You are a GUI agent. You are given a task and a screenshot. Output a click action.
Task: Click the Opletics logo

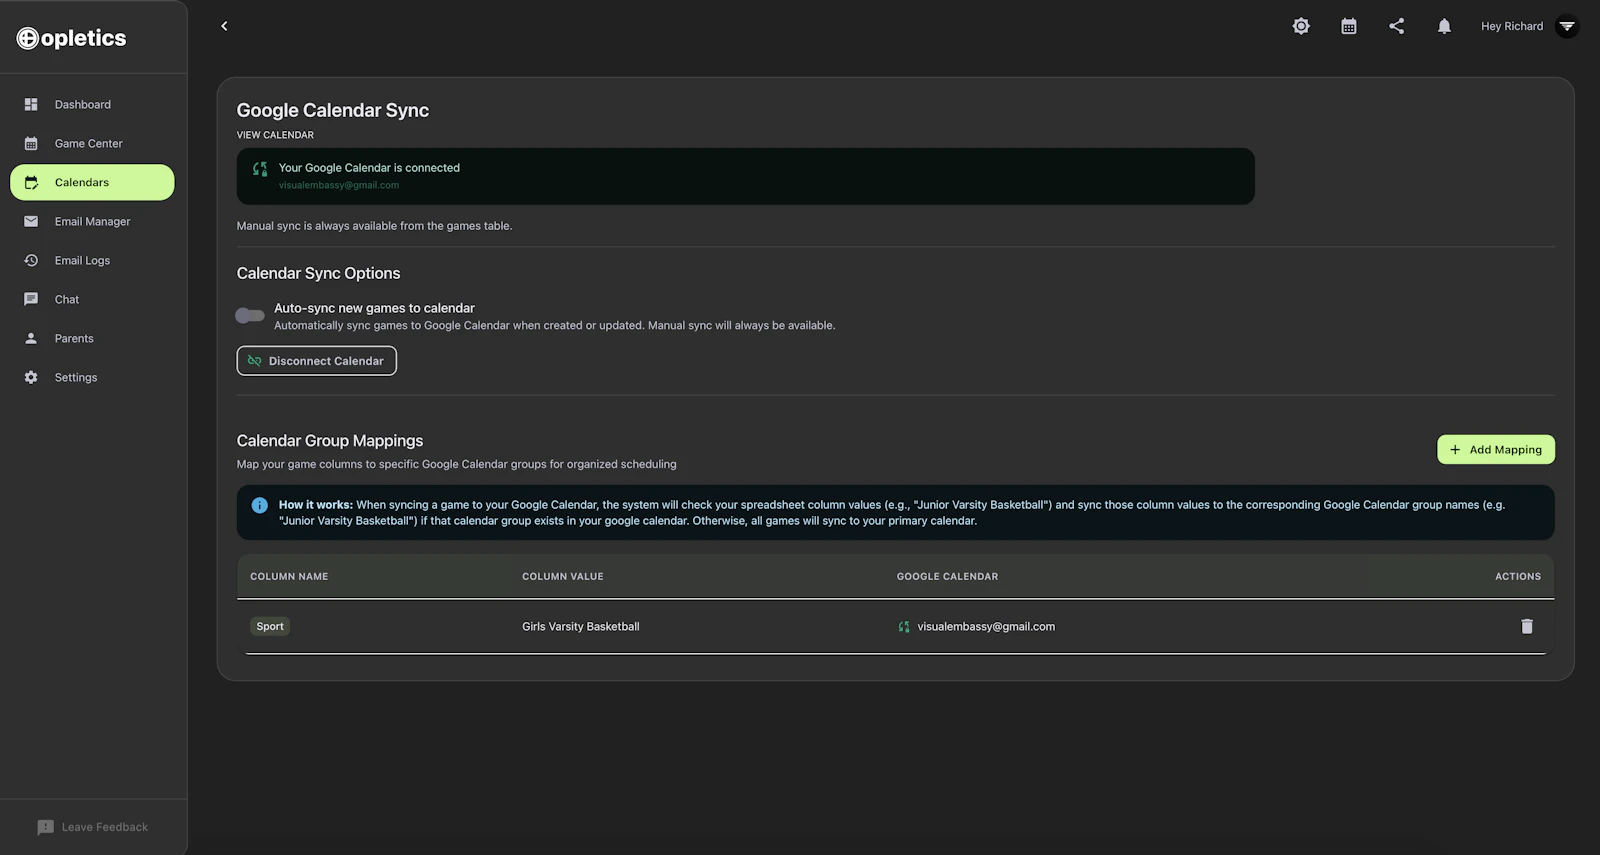point(71,38)
